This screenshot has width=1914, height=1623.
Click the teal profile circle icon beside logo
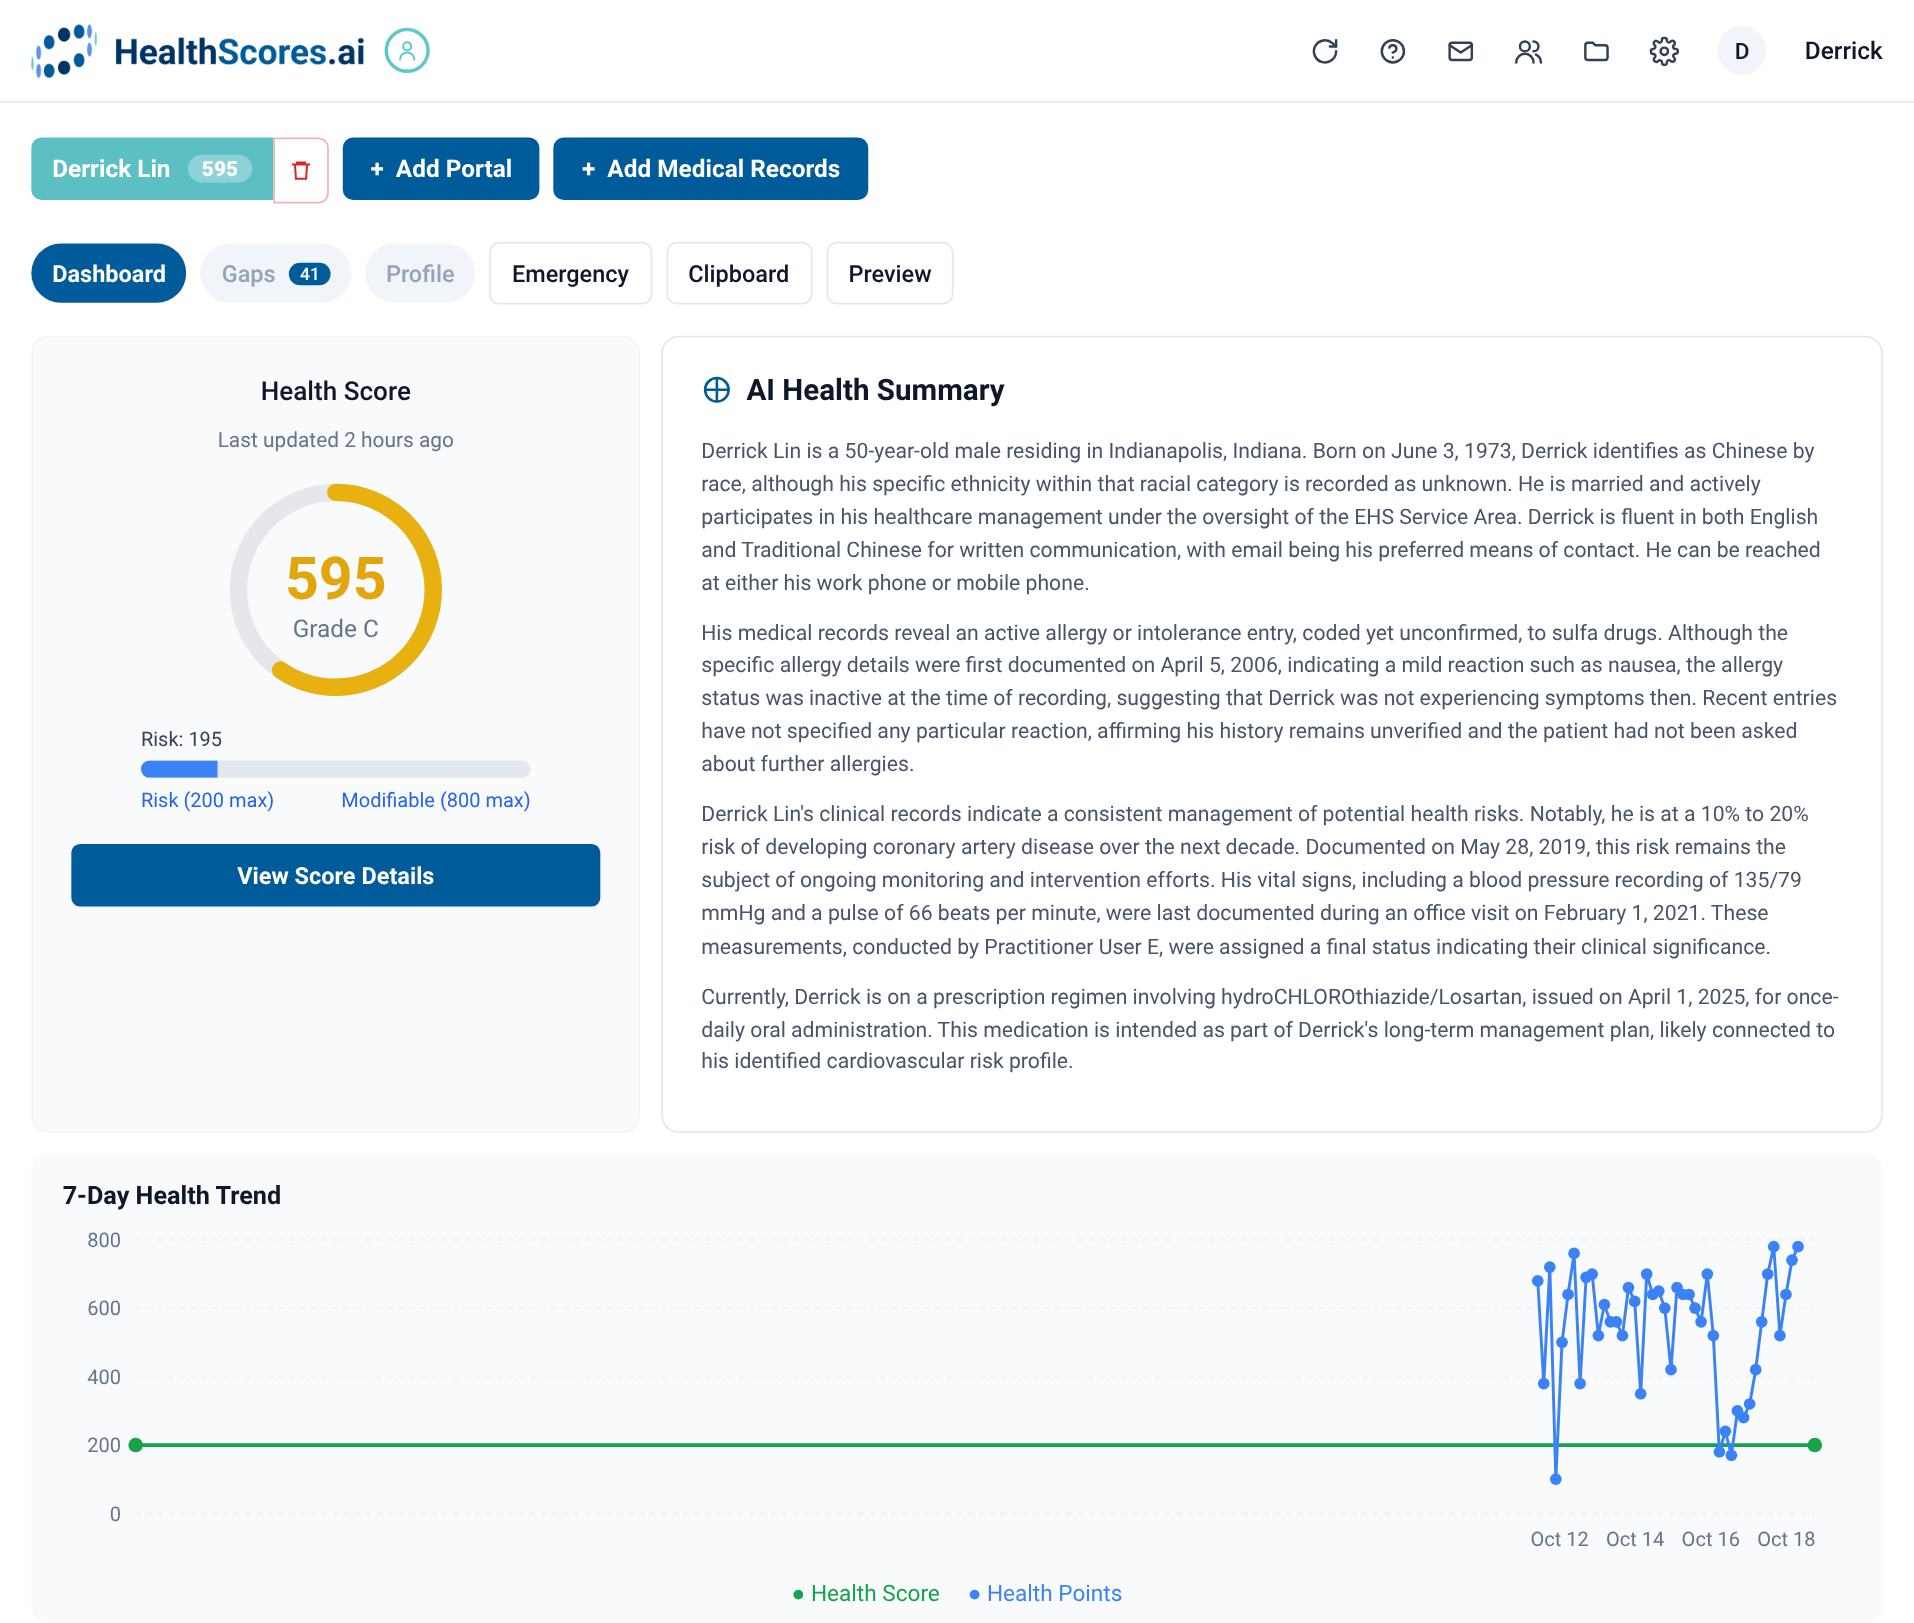407,50
